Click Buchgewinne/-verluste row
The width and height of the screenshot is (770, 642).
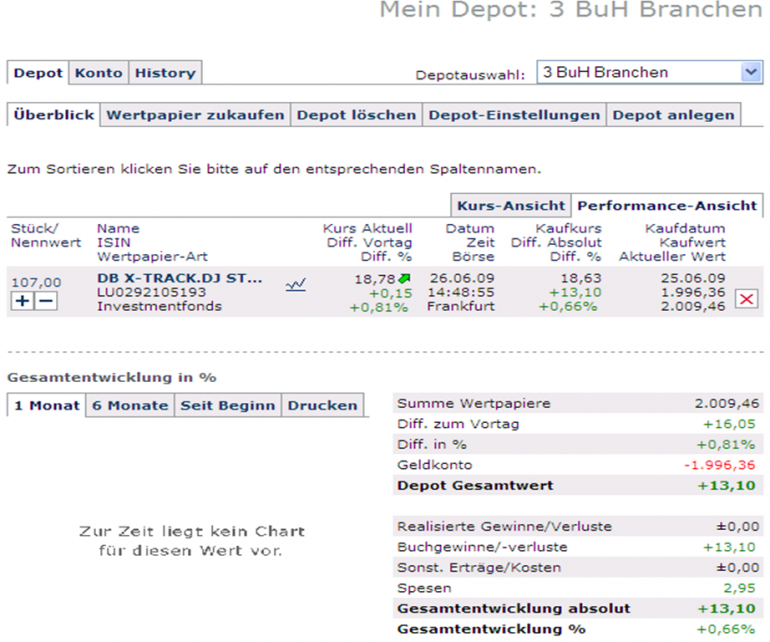tap(578, 547)
